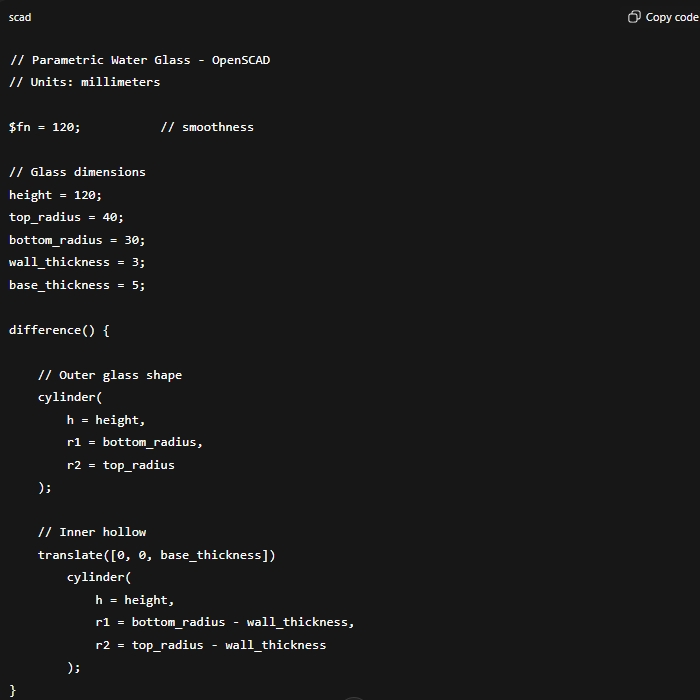This screenshot has width=700, height=700.
Task: Click the top_radius = 40 line
Action: [66, 217]
